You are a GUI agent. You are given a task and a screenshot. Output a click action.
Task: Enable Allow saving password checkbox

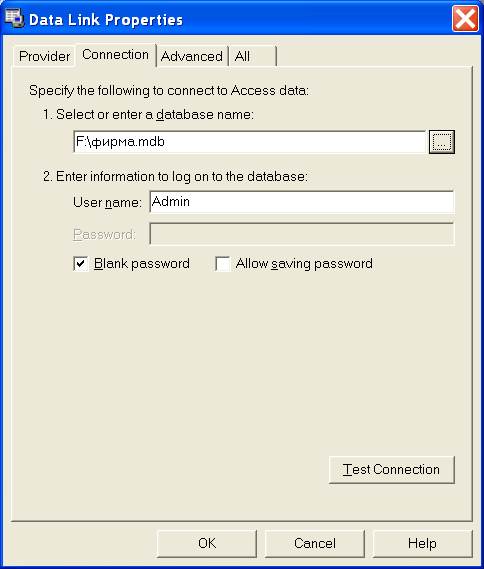[x=222, y=263]
